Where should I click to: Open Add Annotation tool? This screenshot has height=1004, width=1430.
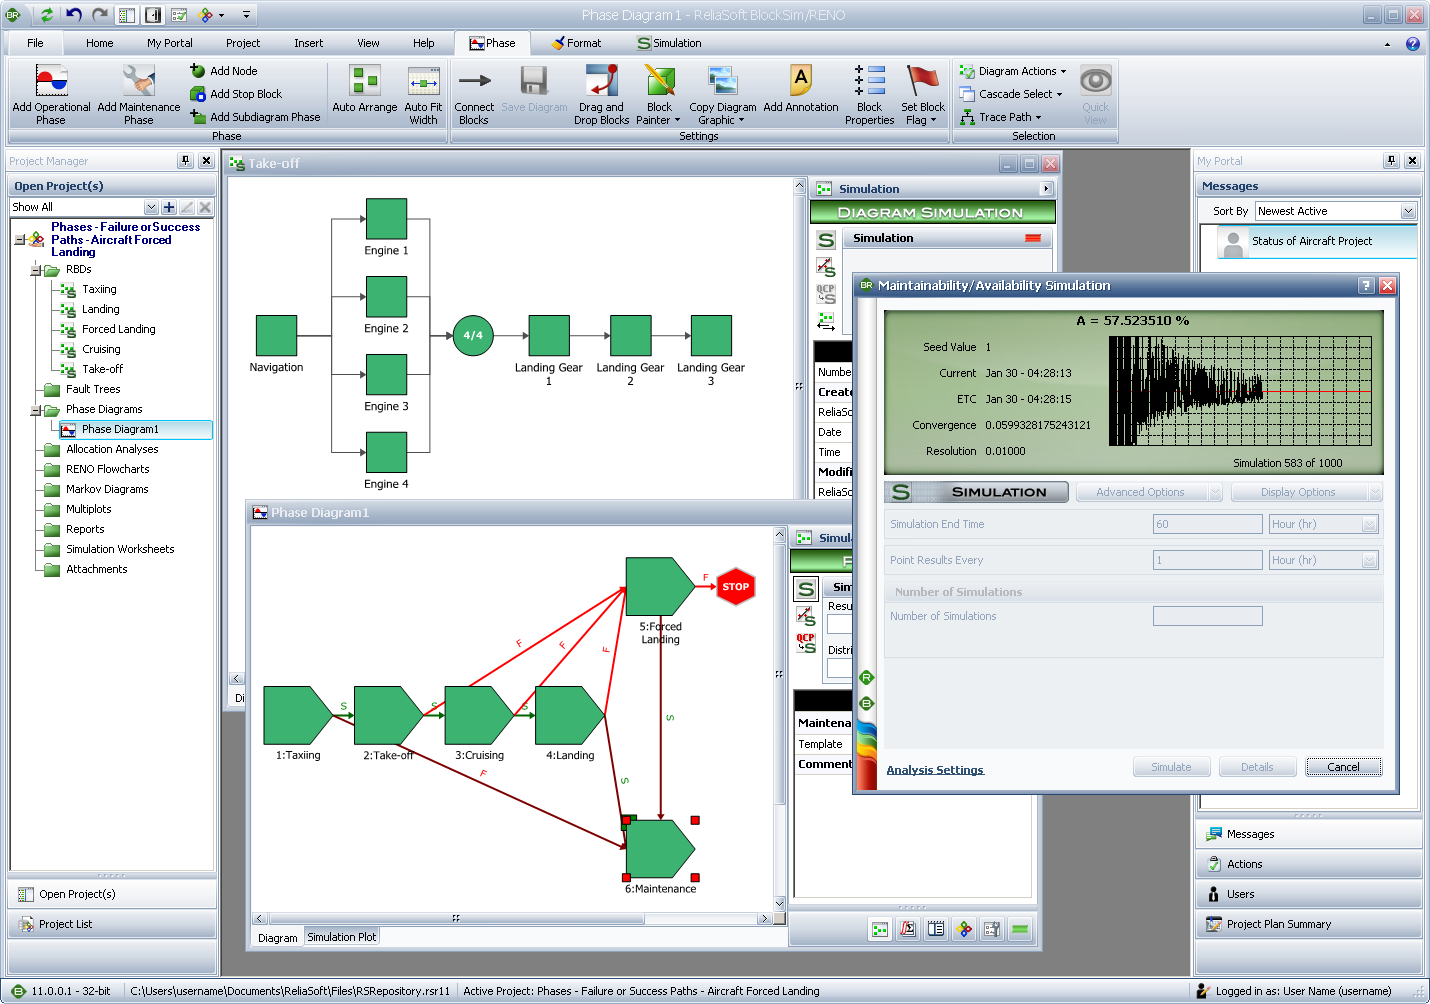(801, 90)
